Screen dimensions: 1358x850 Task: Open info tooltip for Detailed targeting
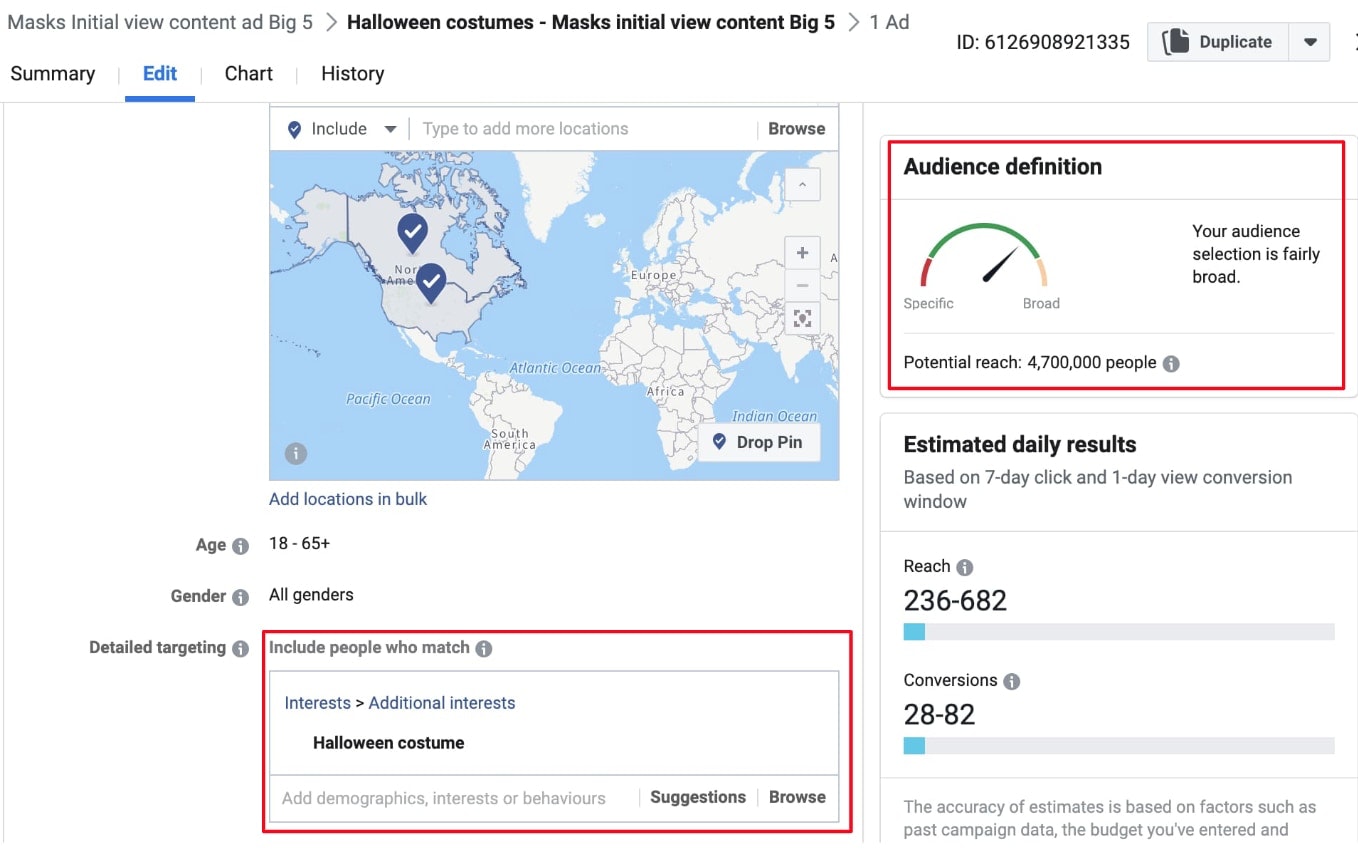point(240,648)
